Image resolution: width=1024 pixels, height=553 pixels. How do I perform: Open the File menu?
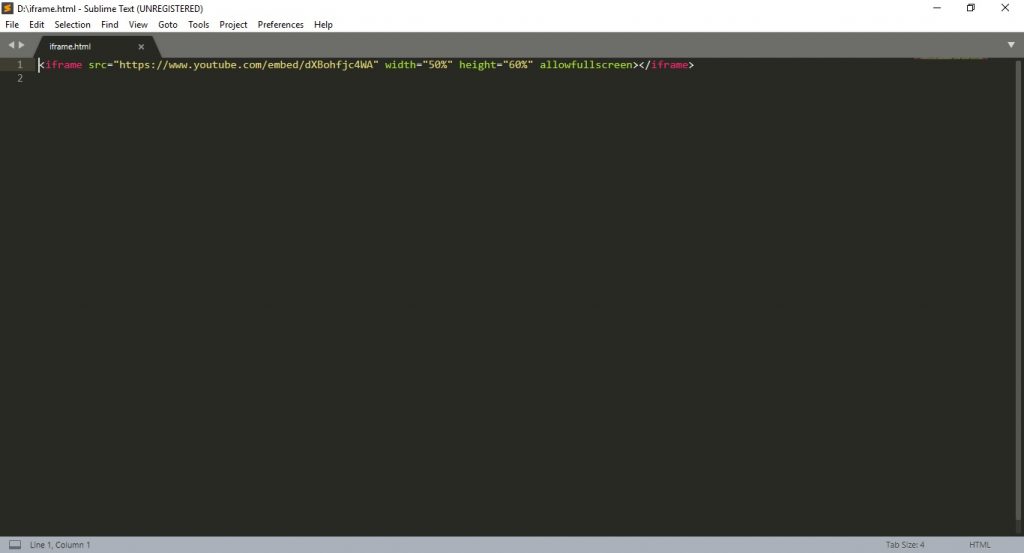12,25
